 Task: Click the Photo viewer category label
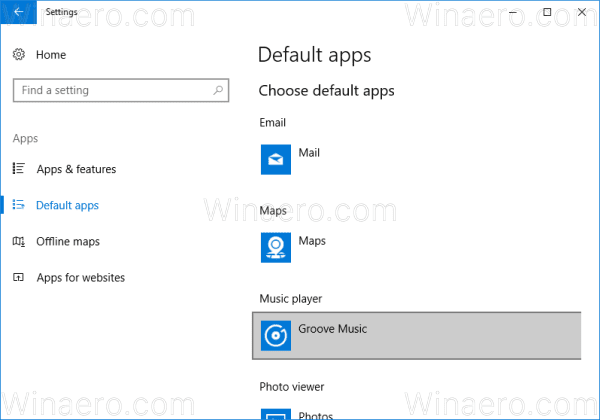[292, 387]
